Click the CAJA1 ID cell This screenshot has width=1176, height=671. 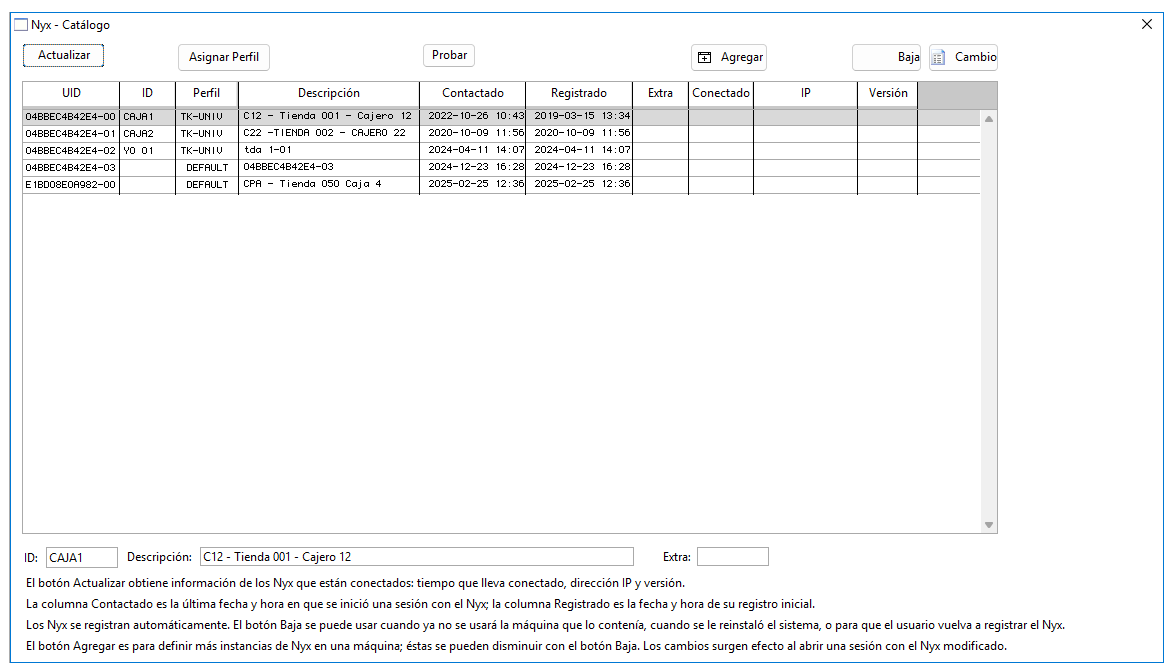pyautogui.click(x=147, y=117)
